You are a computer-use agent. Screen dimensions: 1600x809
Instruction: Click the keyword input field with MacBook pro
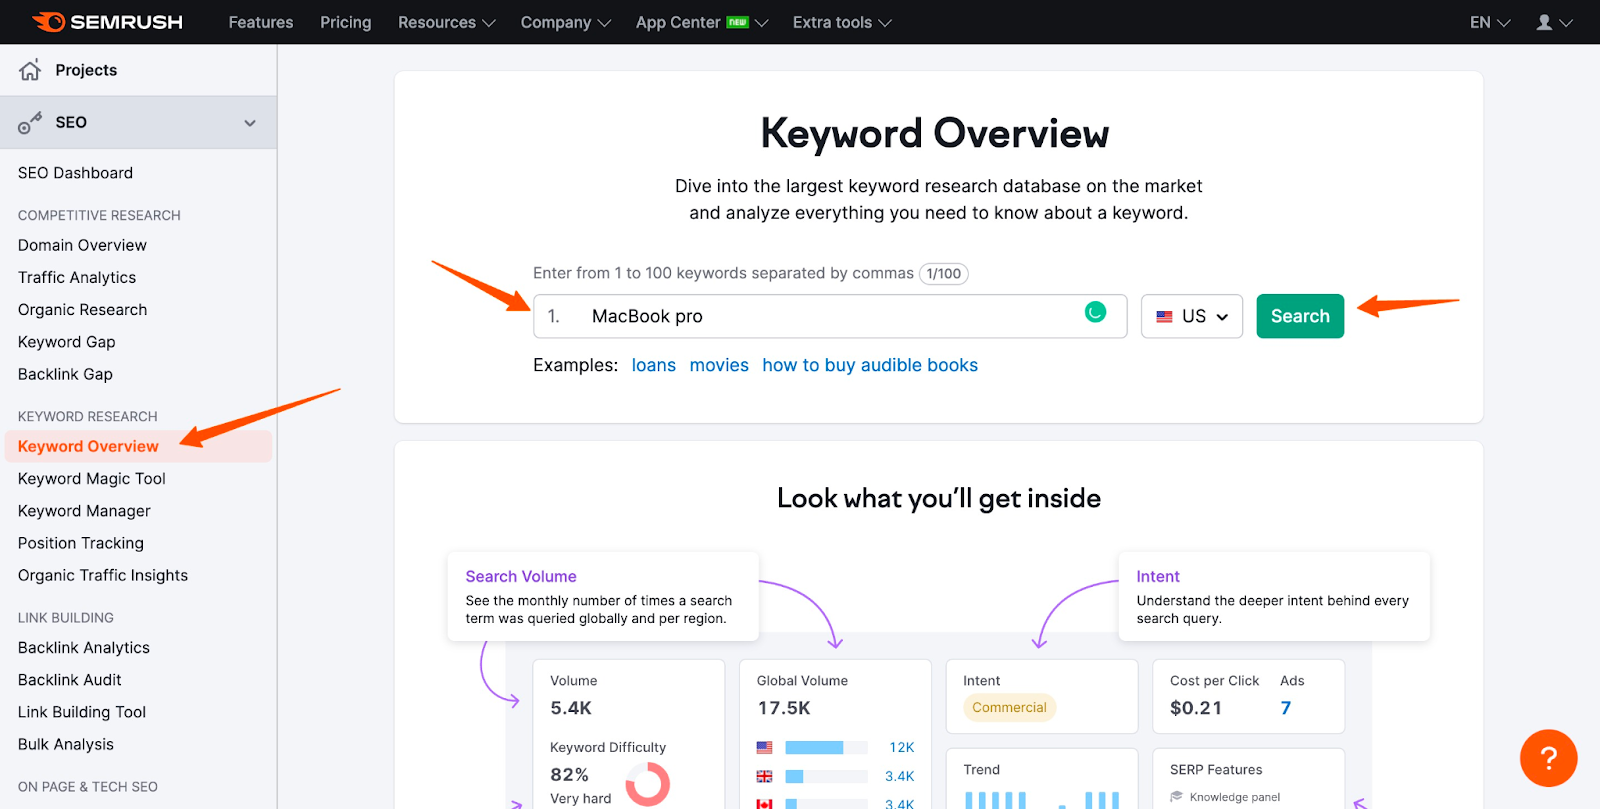pos(830,316)
